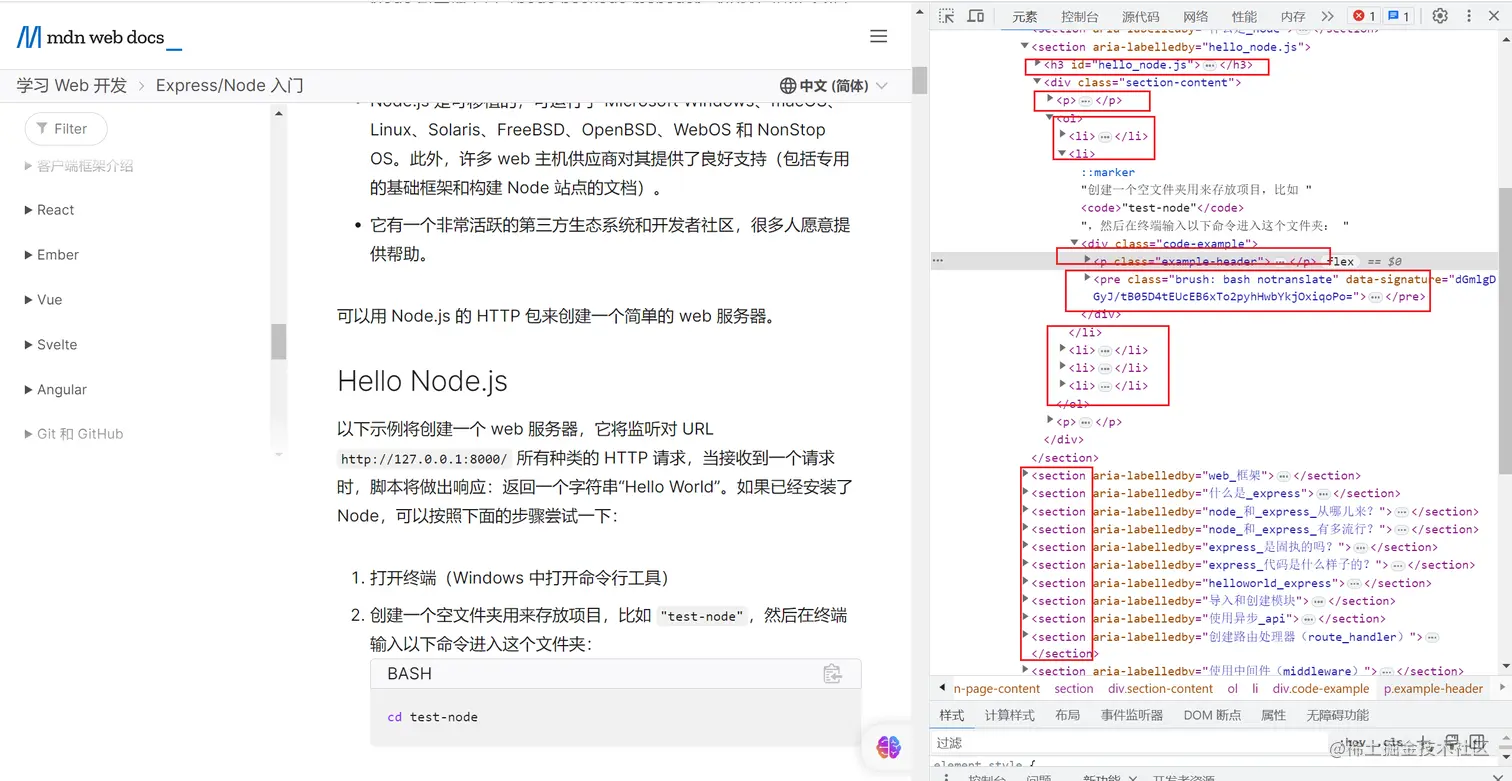
Task: Expand the Svelte sidebar section
Action: (50, 345)
